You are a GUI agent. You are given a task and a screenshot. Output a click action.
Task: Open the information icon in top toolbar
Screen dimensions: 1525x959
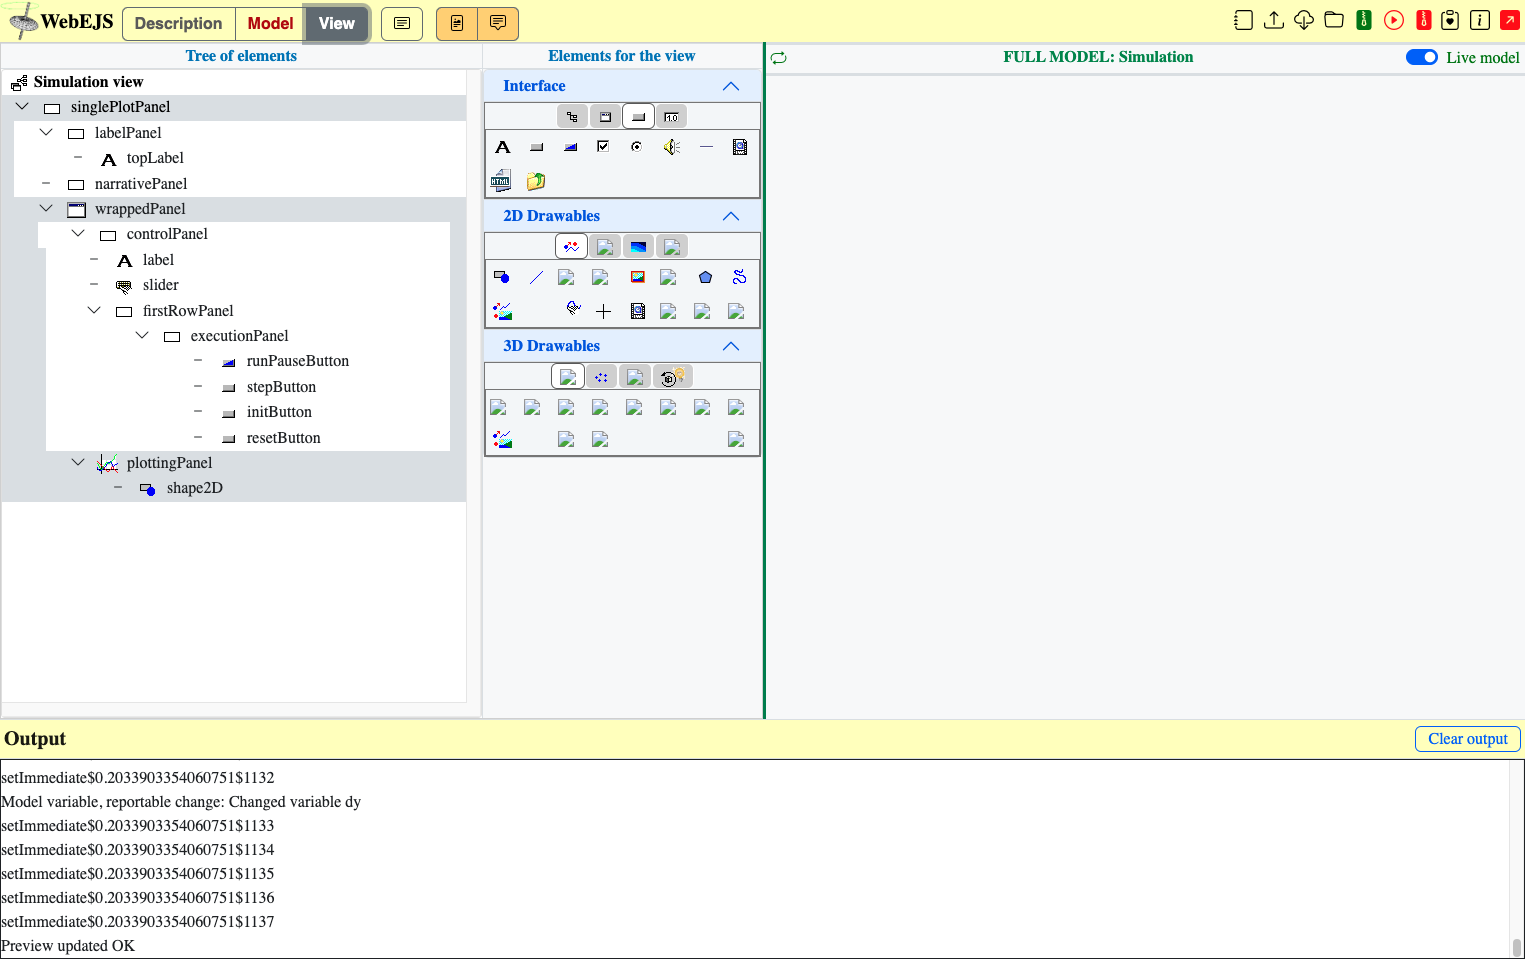tap(1480, 20)
